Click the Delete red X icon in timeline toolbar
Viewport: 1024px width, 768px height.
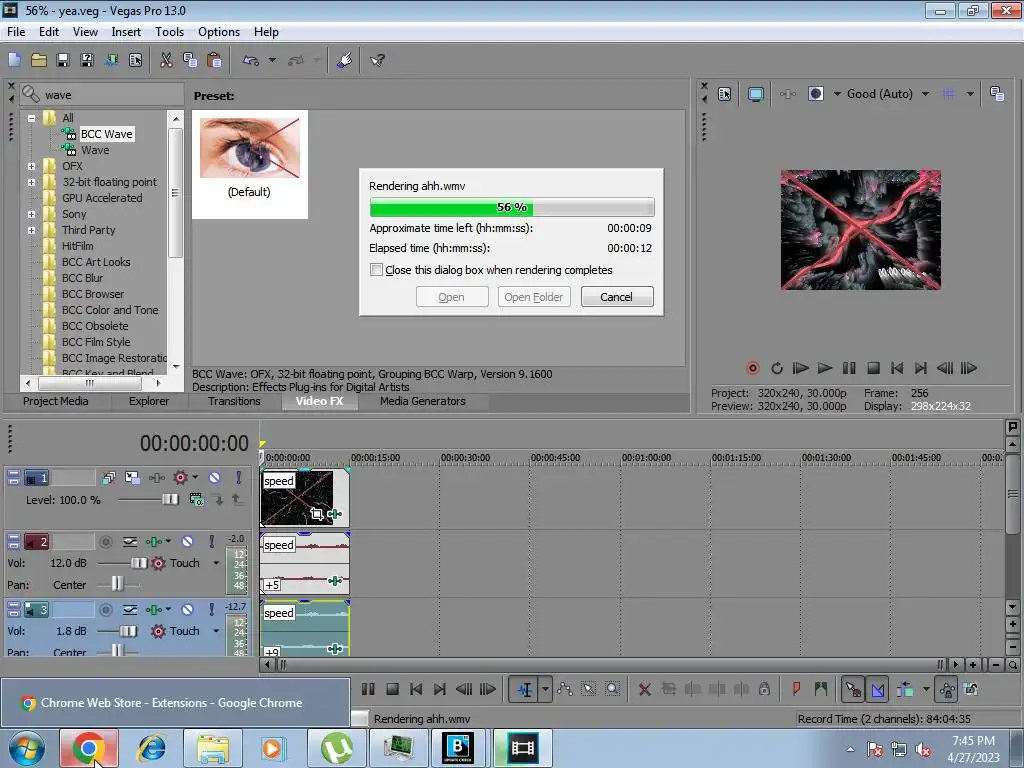tap(645, 690)
